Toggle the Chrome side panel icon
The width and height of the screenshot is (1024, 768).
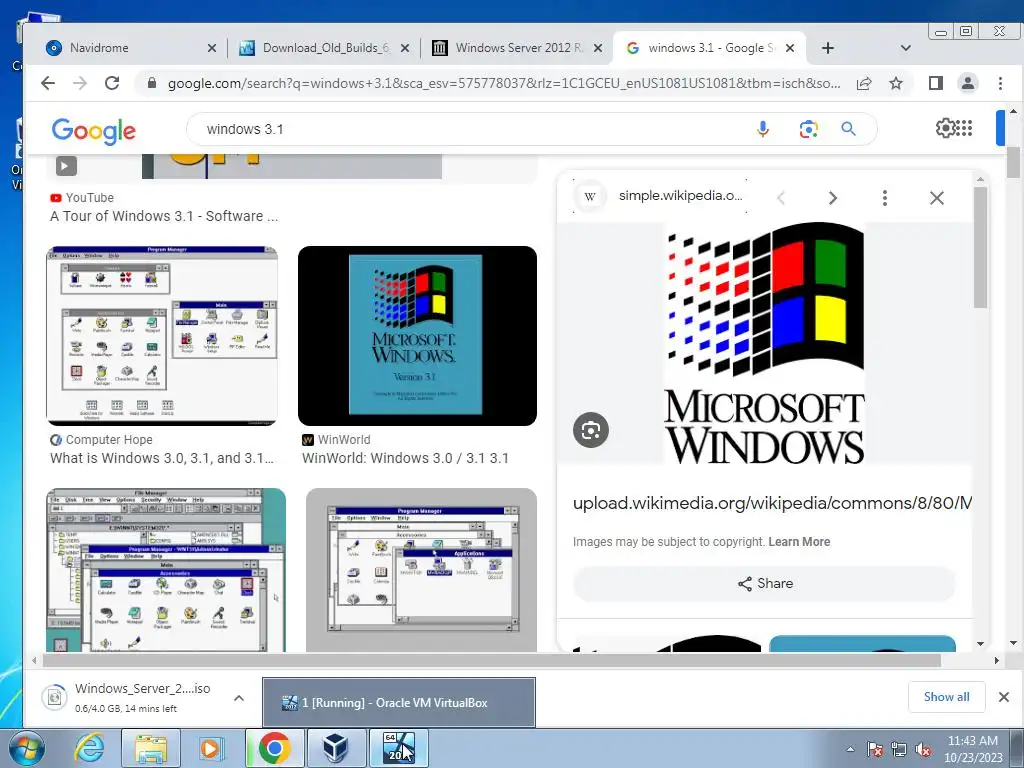click(x=935, y=83)
